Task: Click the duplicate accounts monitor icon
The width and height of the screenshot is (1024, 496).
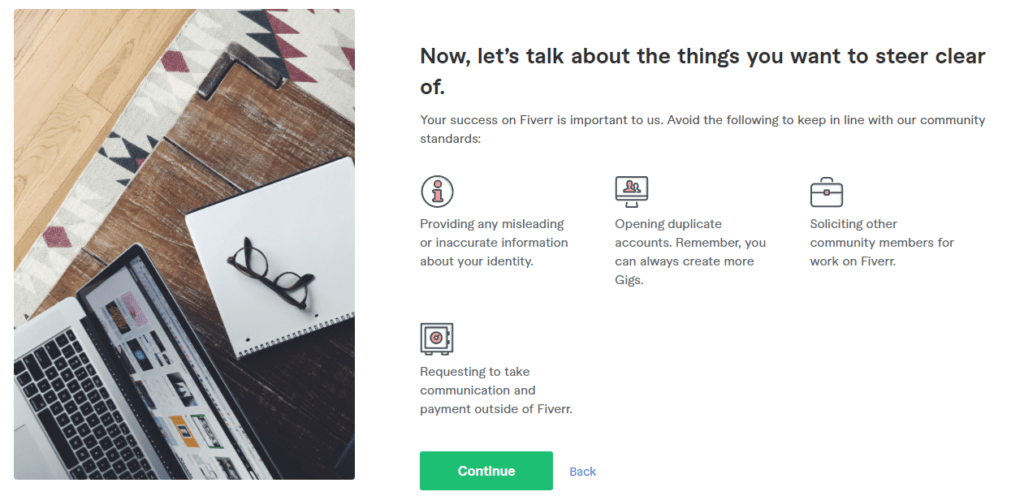Action: pyautogui.click(x=631, y=190)
